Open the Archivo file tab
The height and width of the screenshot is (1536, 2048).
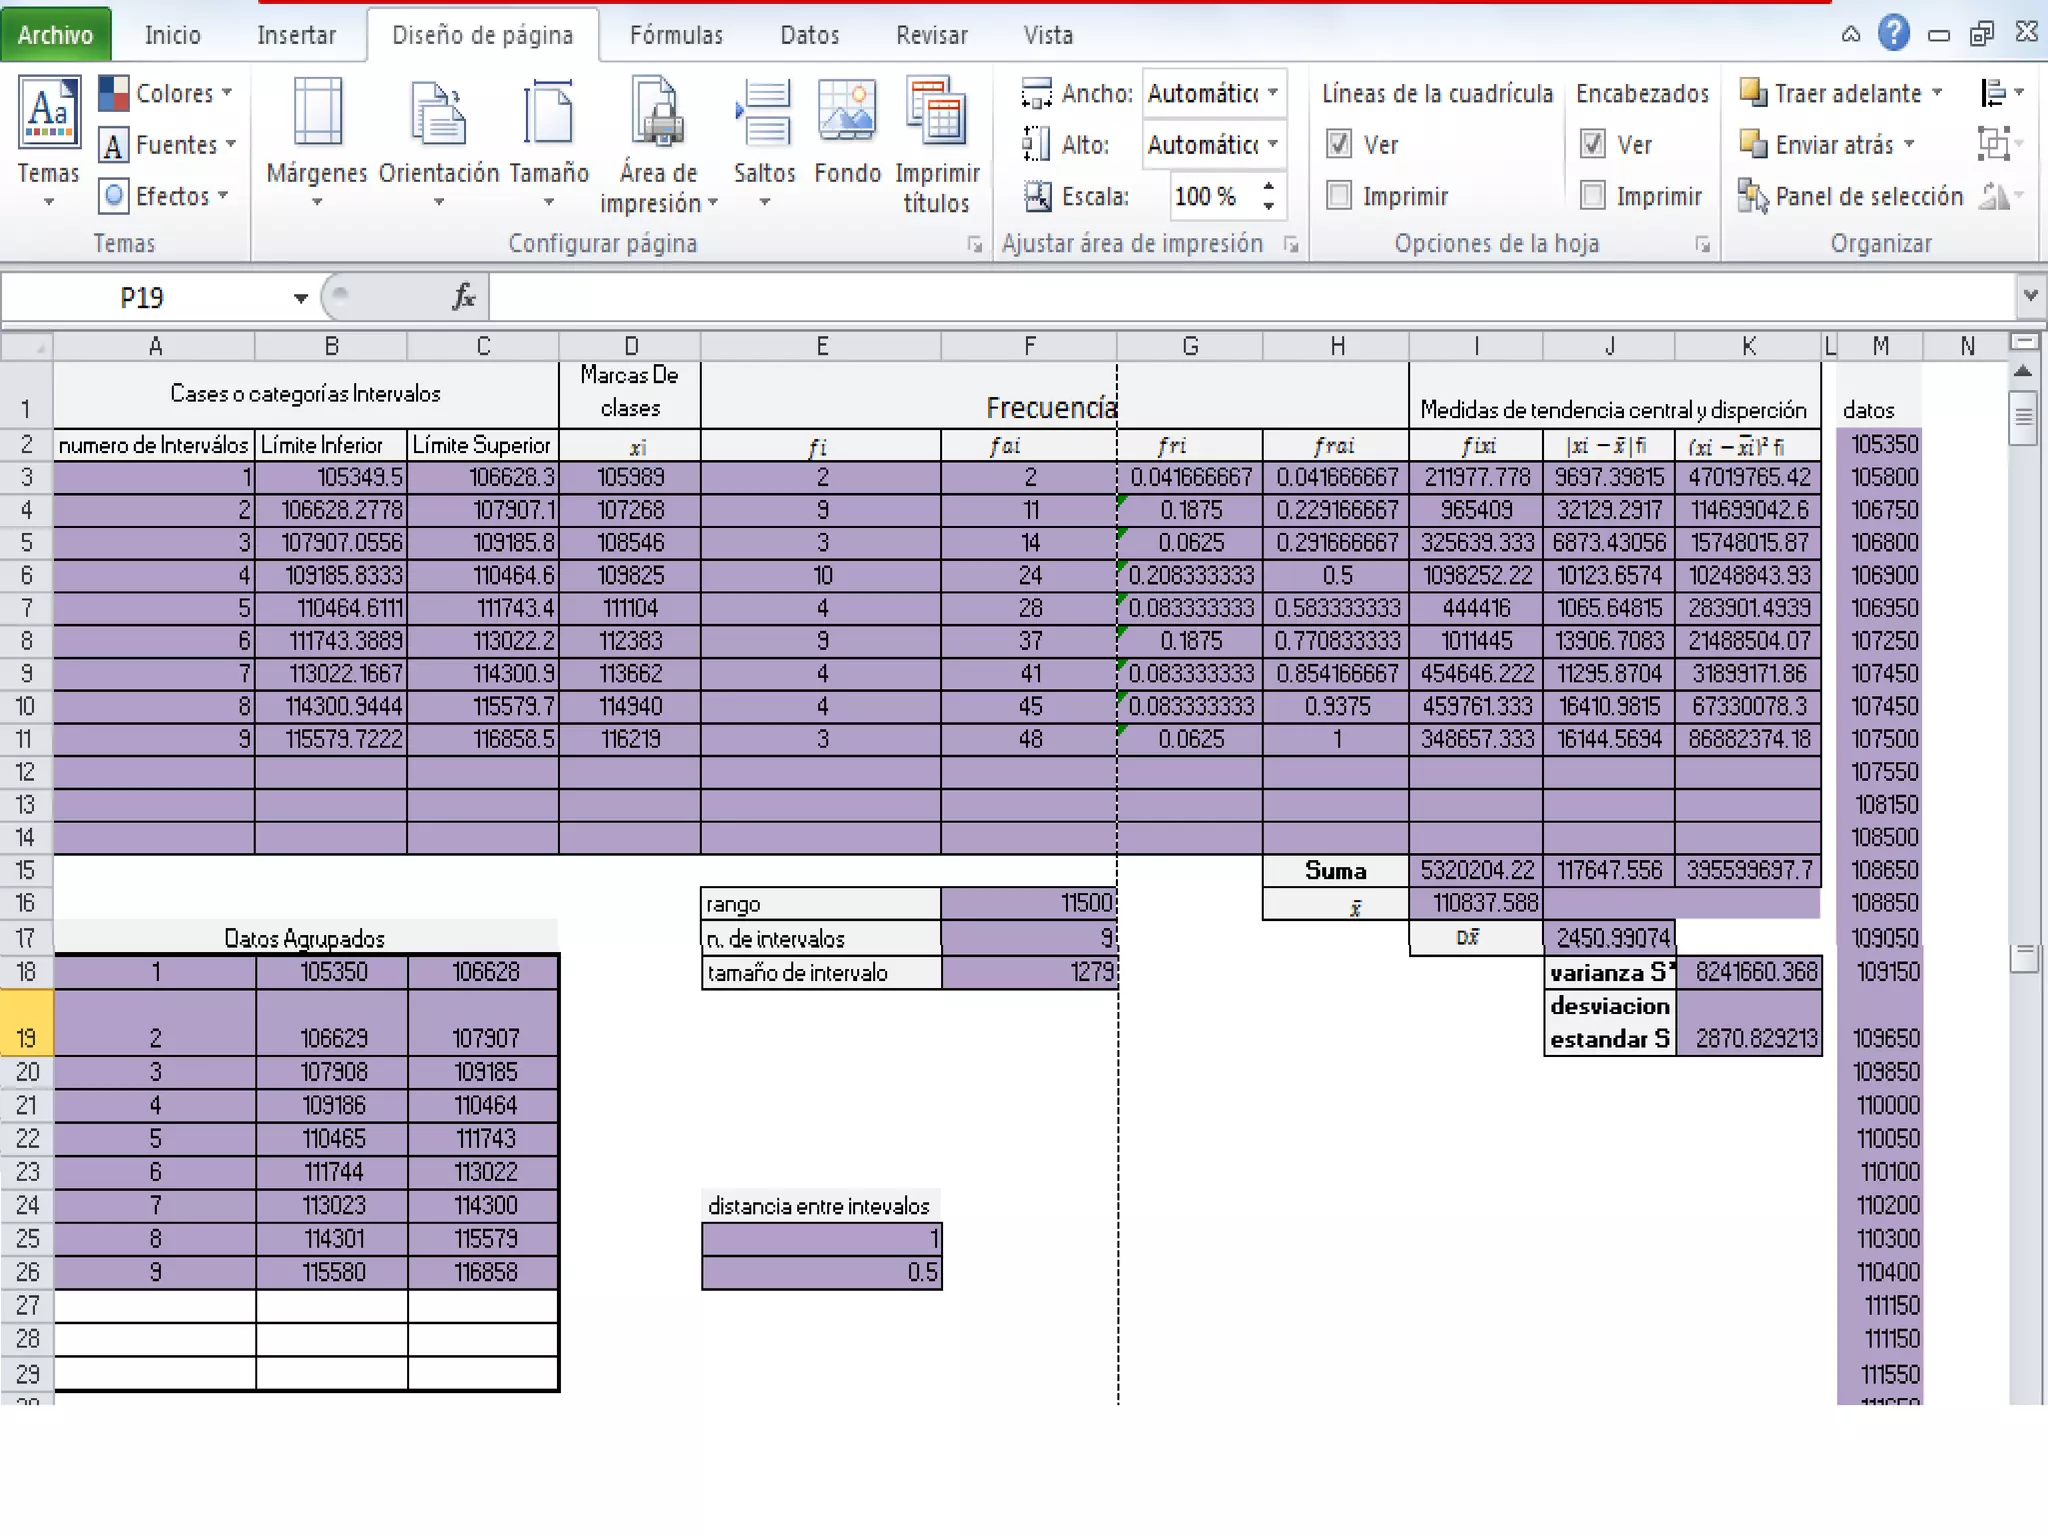[x=55, y=35]
